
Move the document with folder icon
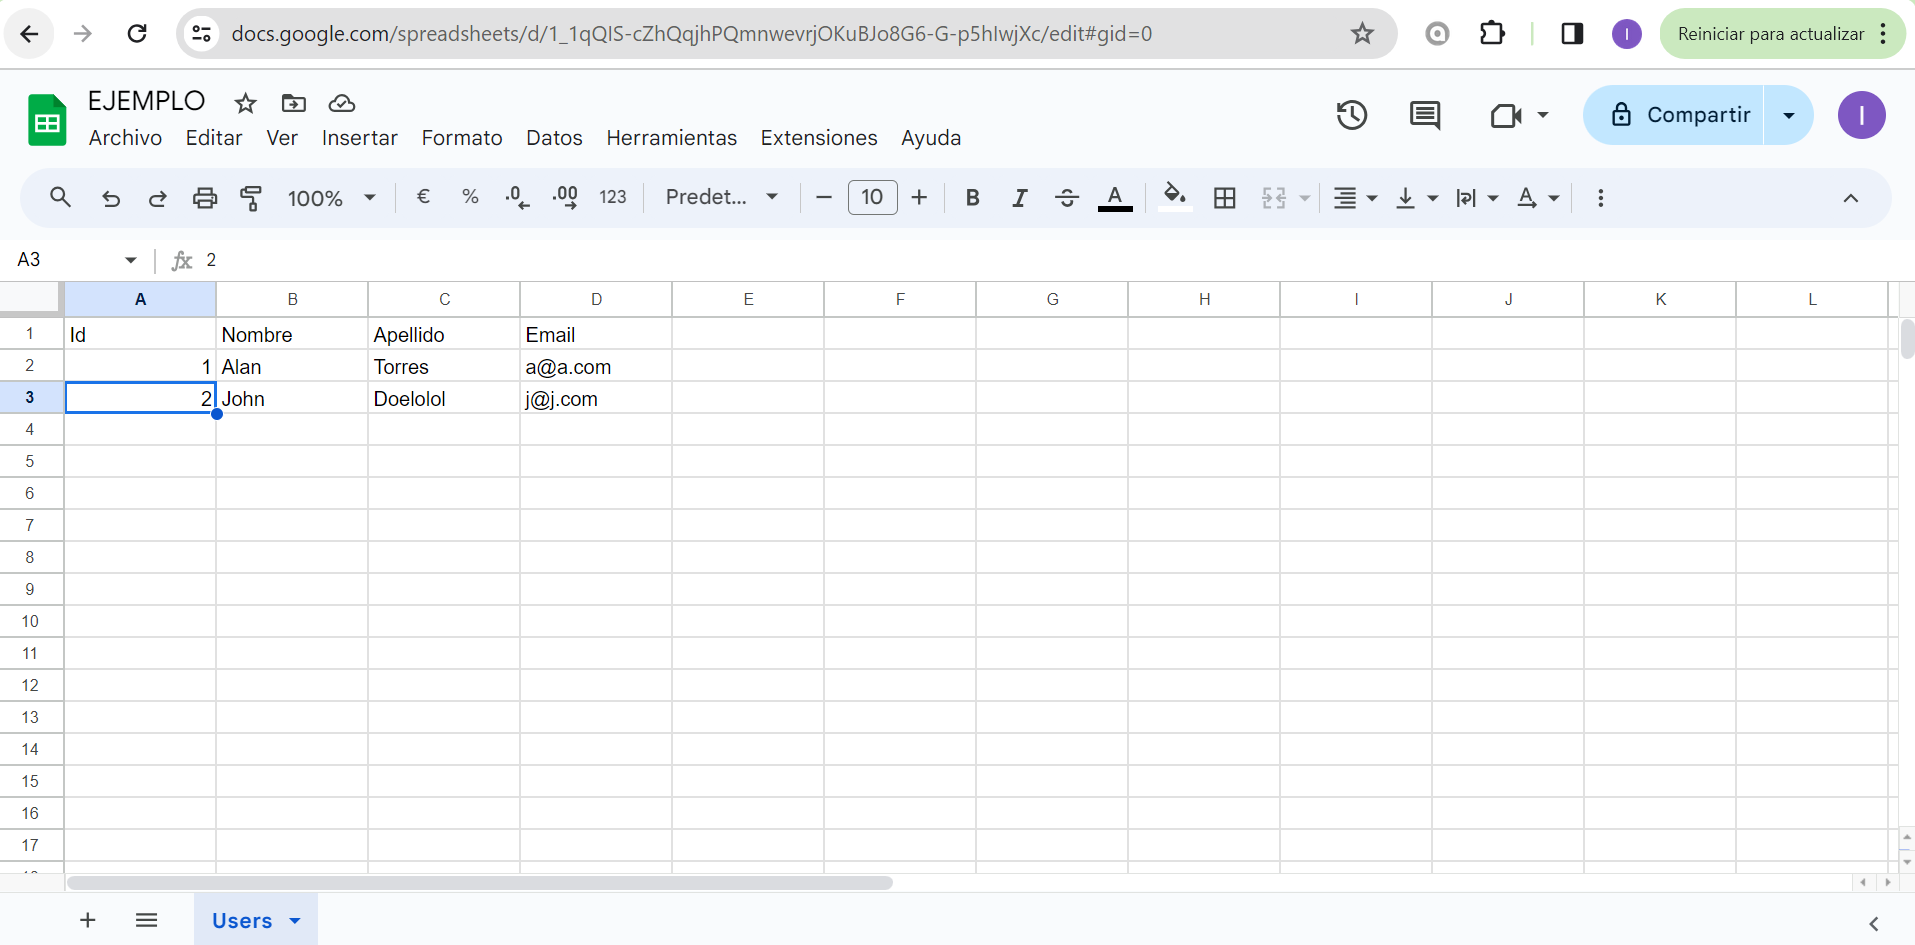pyautogui.click(x=294, y=103)
